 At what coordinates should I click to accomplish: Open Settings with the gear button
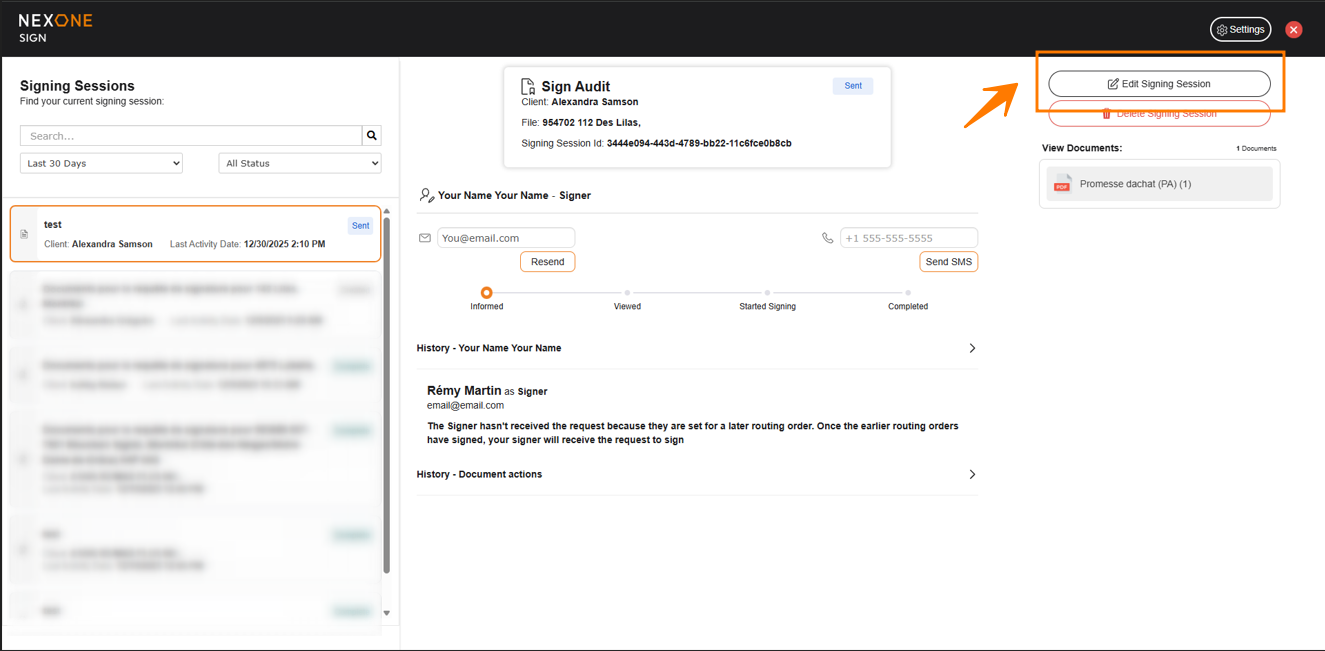click(1240, 30)
